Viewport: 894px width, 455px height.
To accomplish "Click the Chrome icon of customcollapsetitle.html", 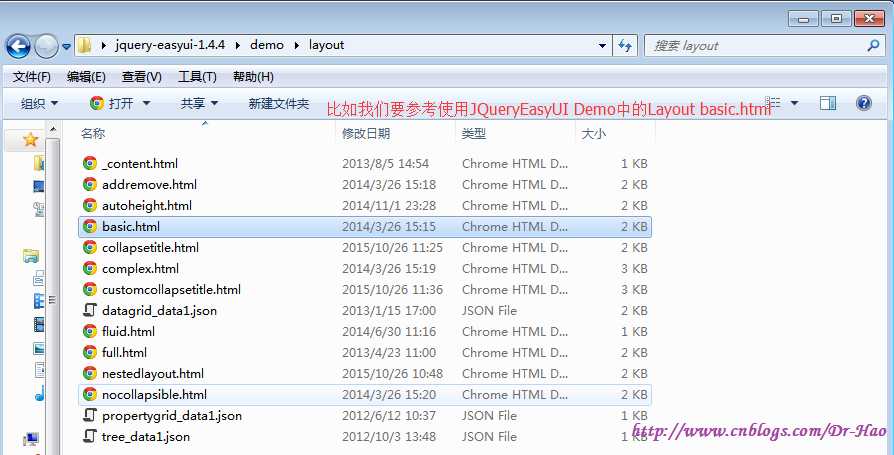I will pos(90,290).
